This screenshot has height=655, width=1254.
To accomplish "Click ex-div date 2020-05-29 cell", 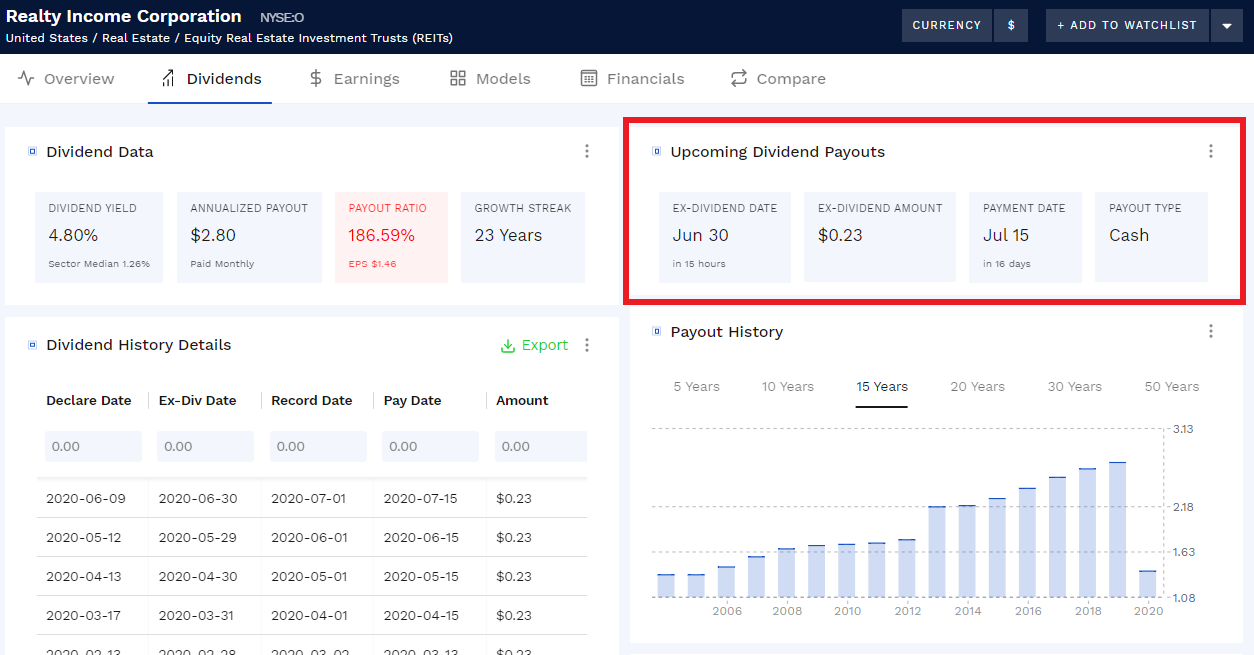I will click(x=196, y=537).
